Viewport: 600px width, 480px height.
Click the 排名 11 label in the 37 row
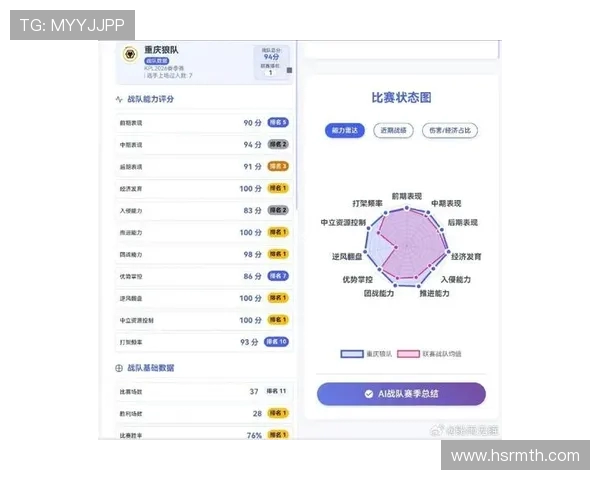[276, 391]
